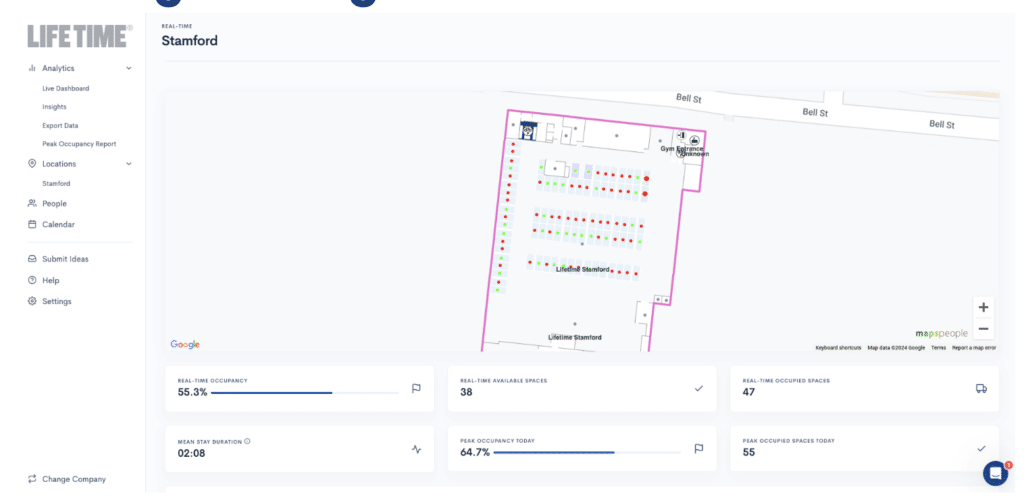Click the activity pulse icon in Mean Stay card
This screenshot has height=496, width=1024.
[x=416, y=449]
